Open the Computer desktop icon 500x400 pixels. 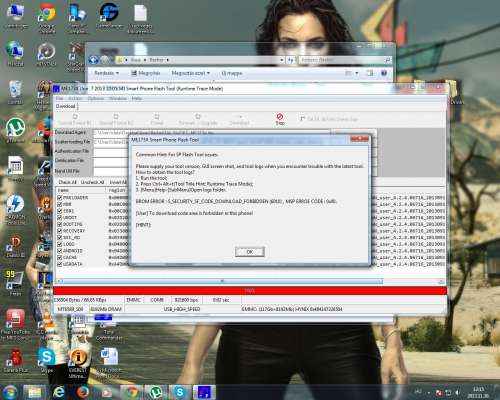(15, 17)
